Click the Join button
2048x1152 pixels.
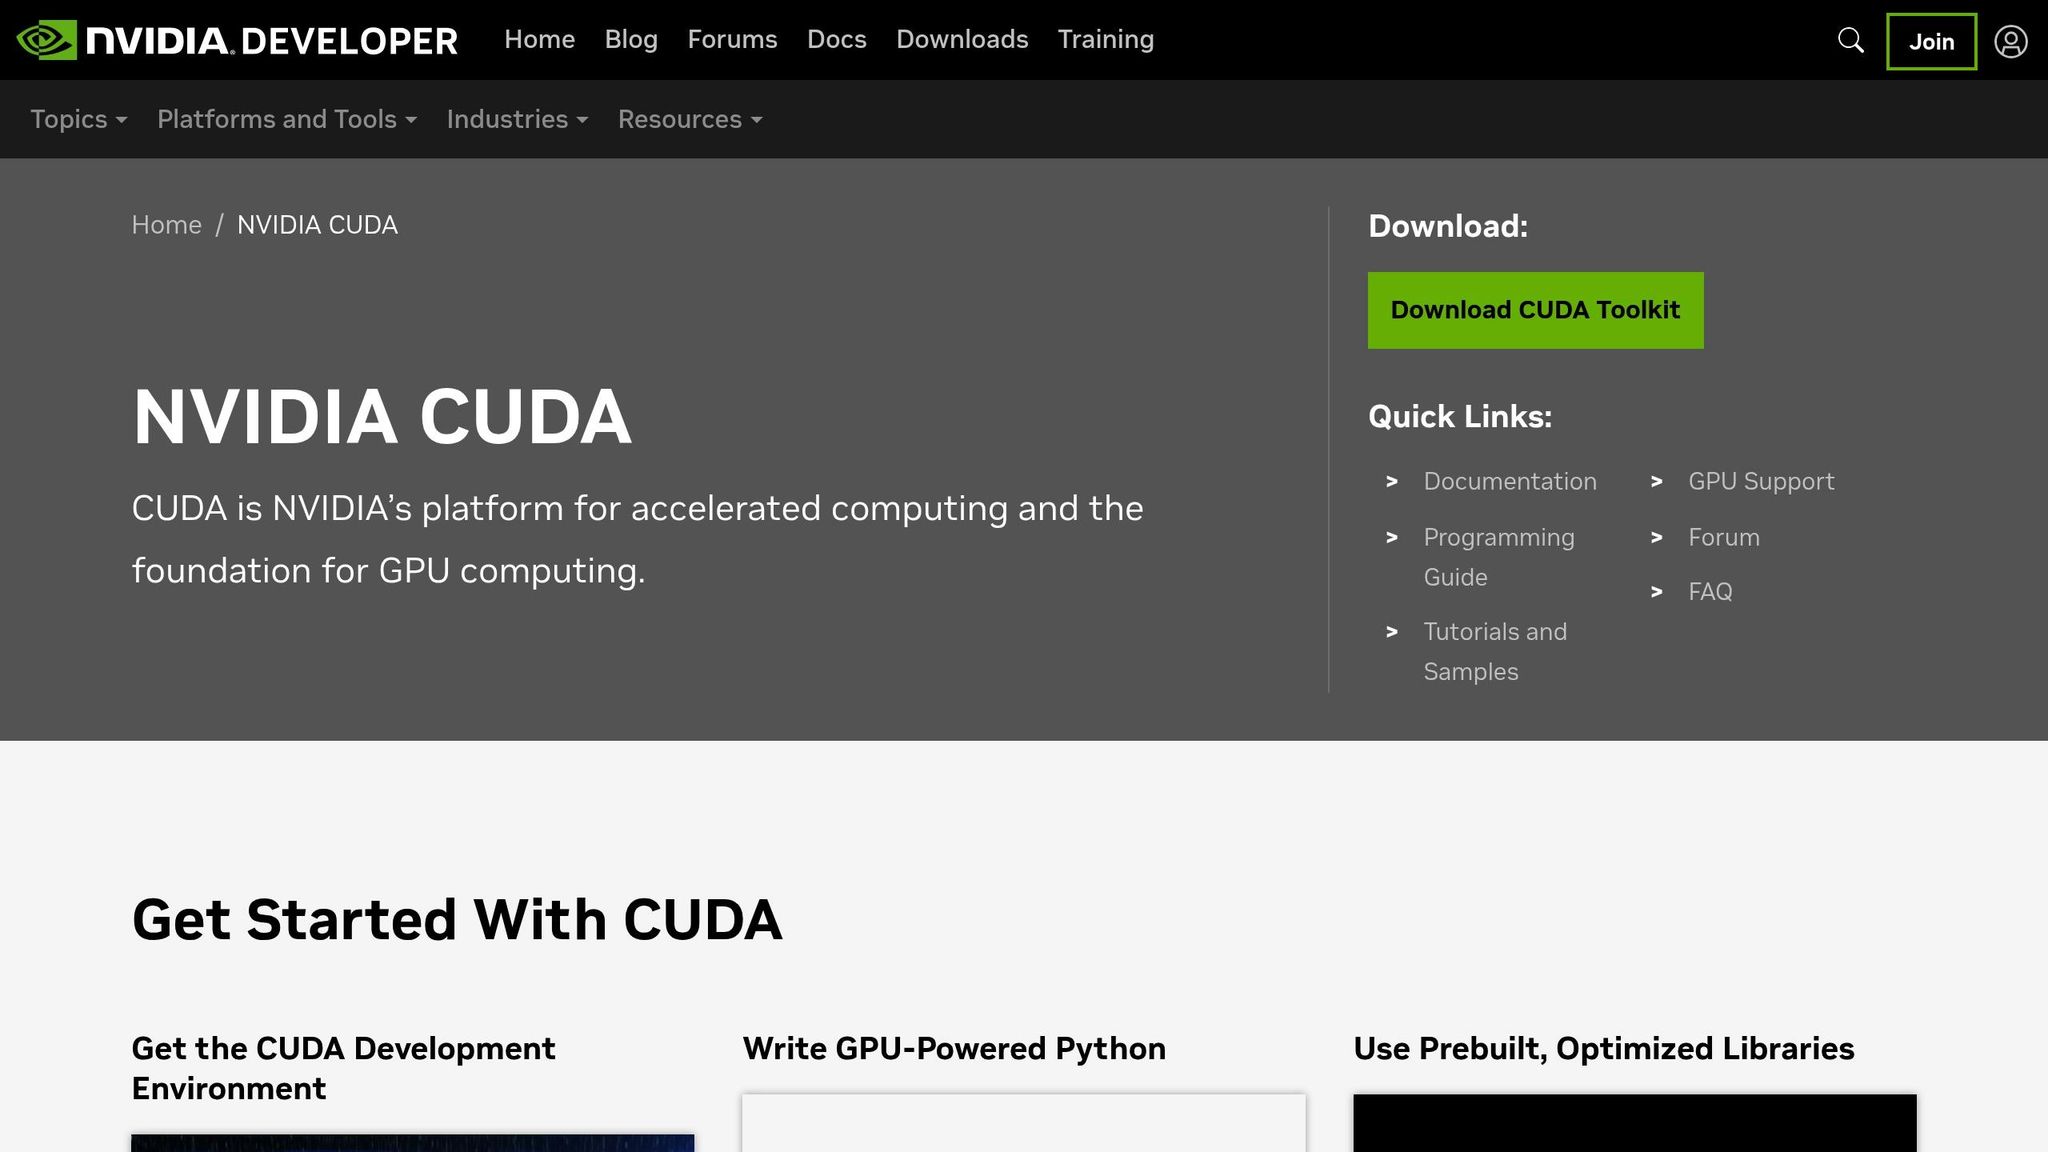tap(1930, 41)
